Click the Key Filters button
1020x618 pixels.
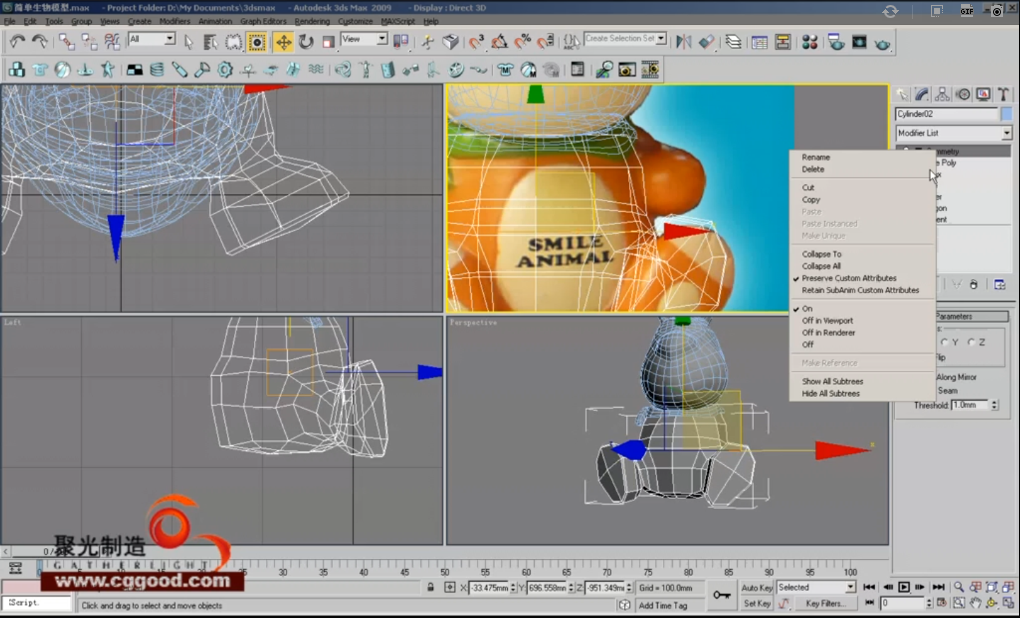(826, 603)
